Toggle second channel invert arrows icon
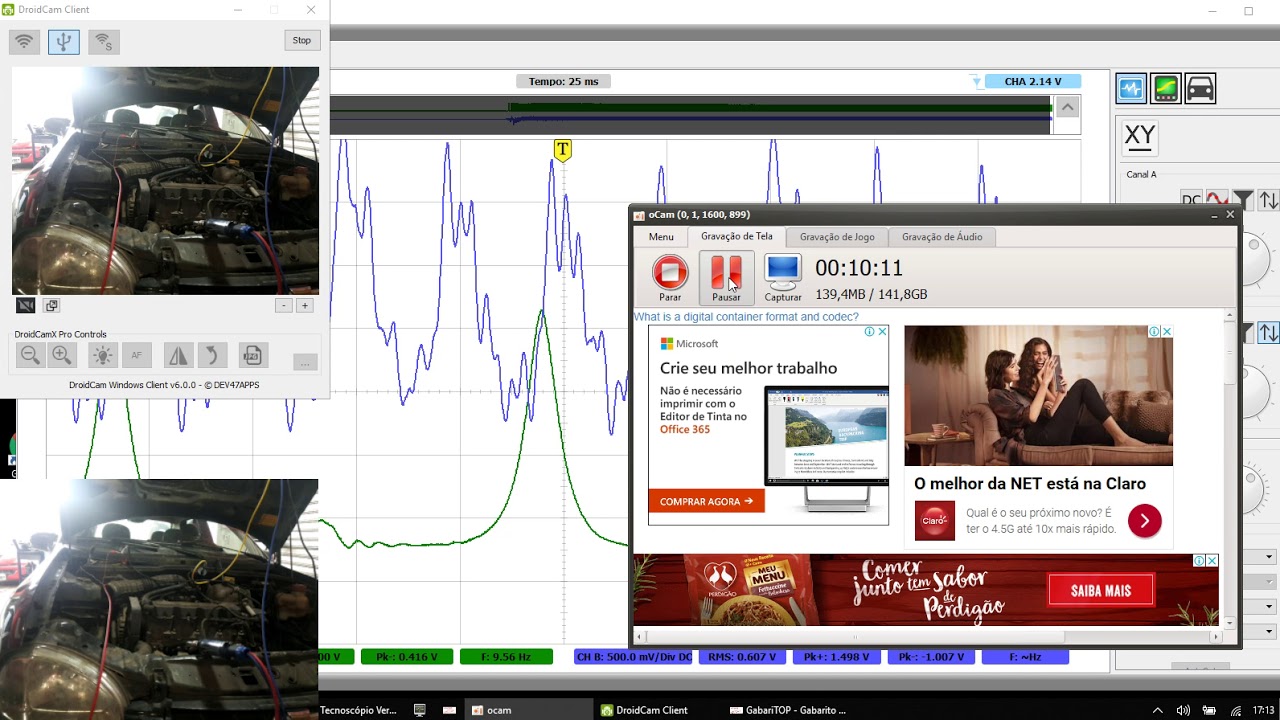Screen dimensions: 1280x720 1268,332
